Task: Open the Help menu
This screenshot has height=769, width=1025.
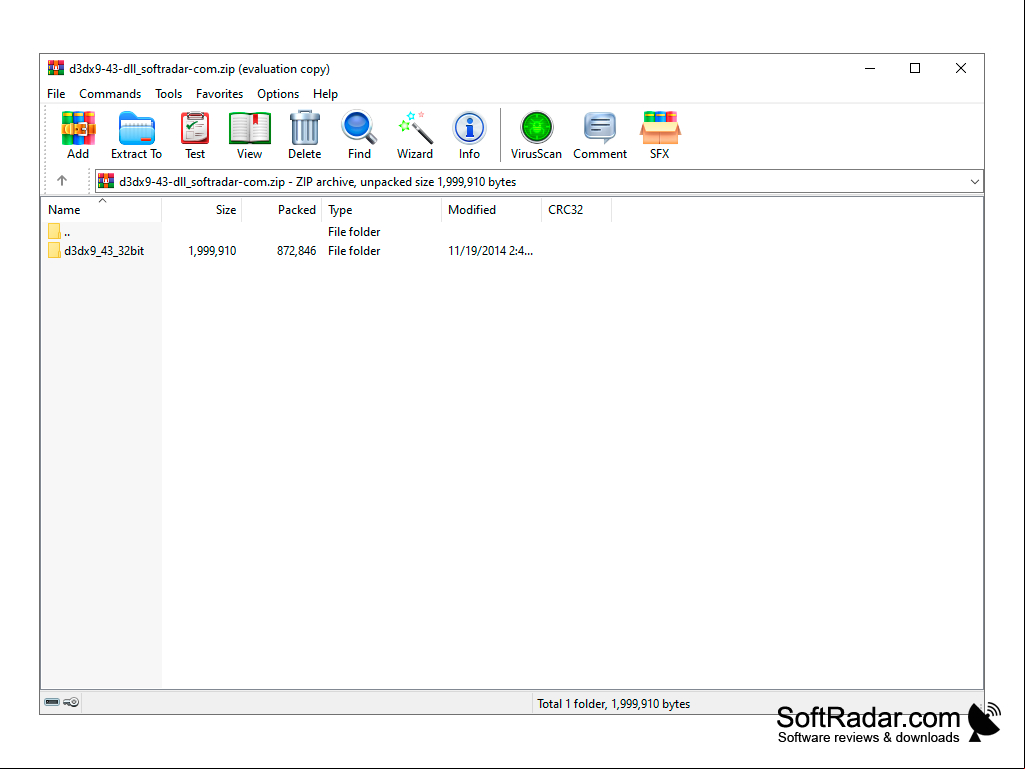Action: tap(325, 94)
